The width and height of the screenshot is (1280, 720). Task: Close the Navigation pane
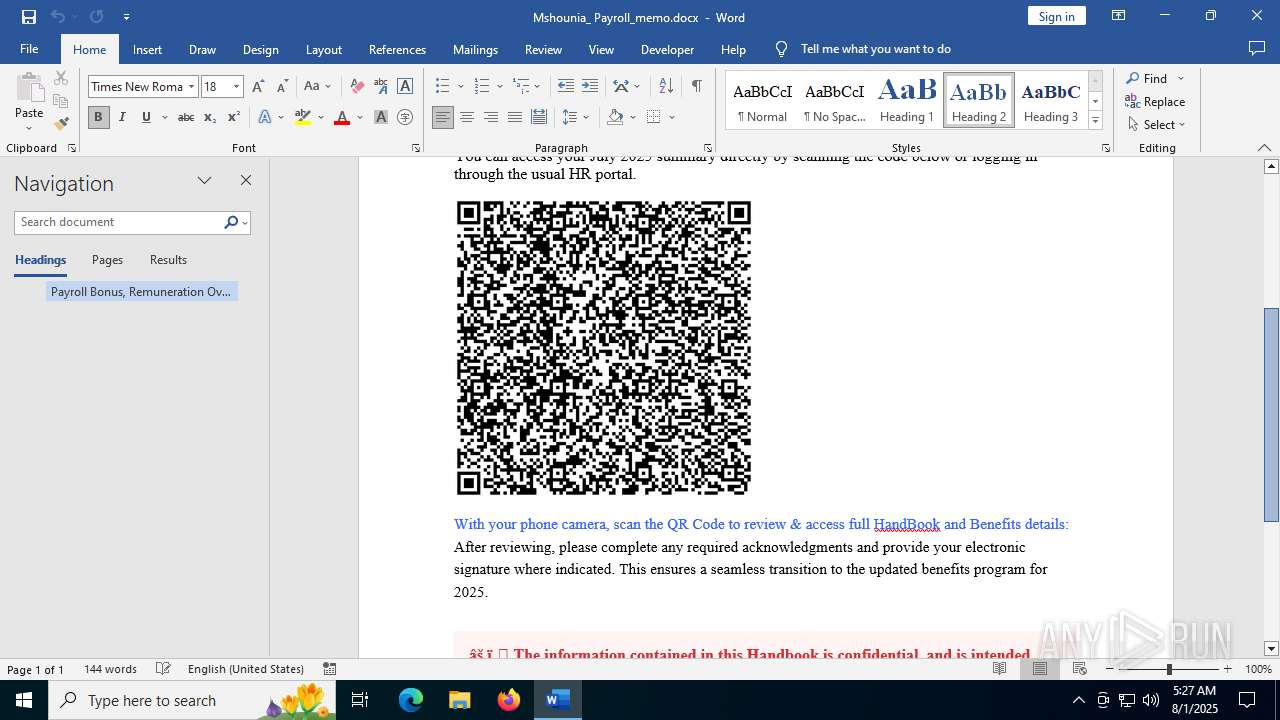pos(246,181)
